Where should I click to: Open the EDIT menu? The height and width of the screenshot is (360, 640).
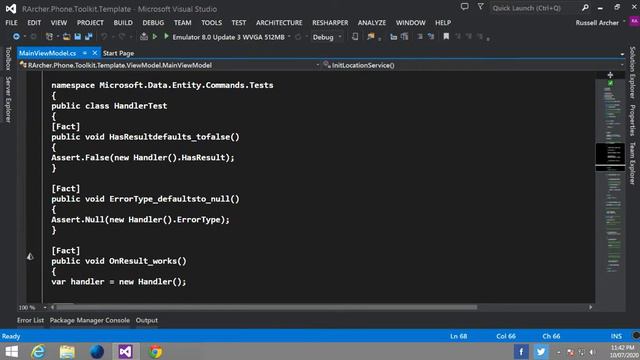click(x=34, y=23)
